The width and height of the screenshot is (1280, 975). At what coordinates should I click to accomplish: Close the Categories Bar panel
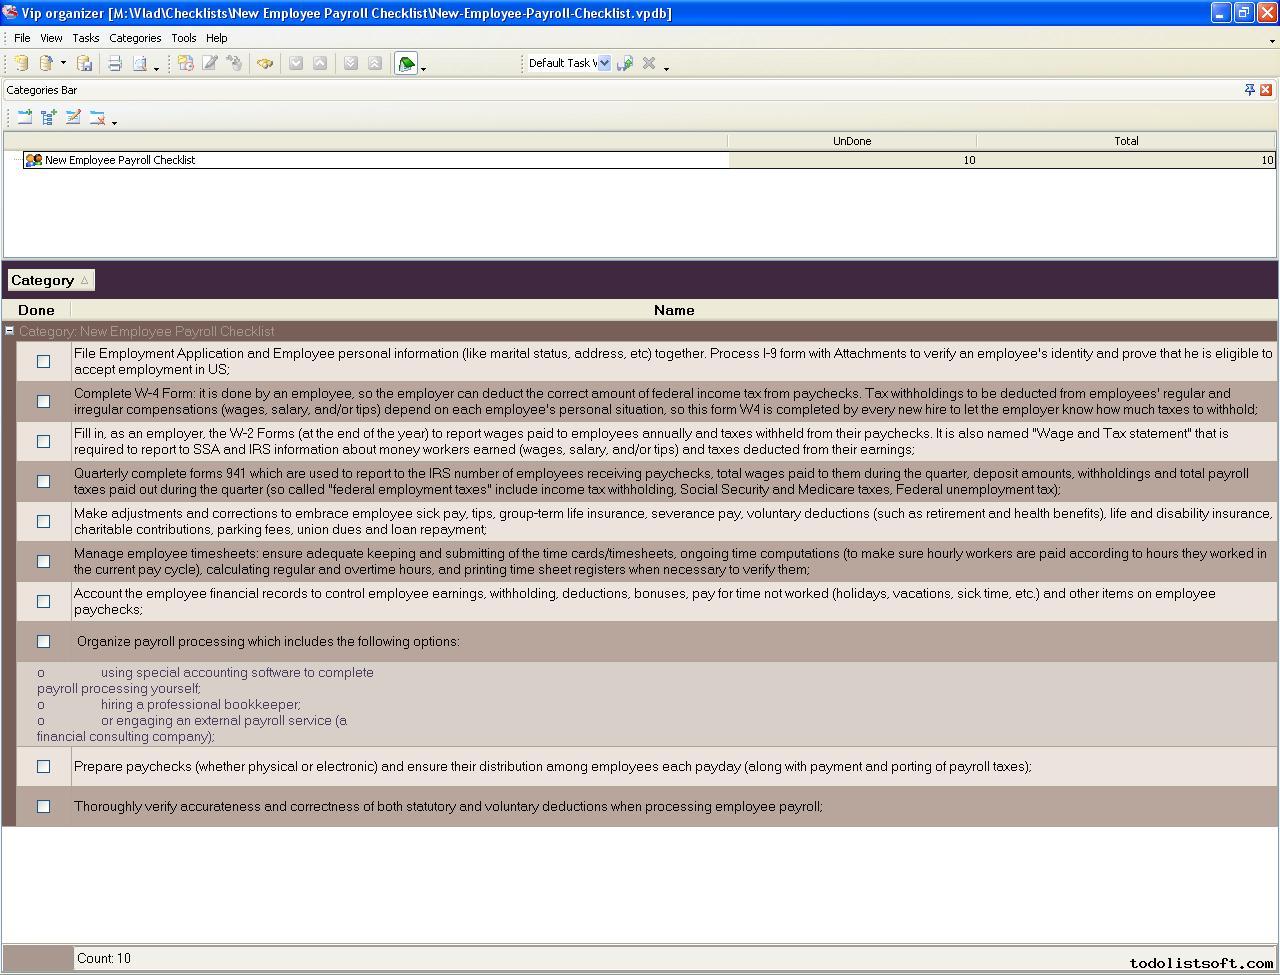[x=1266, y=90]
